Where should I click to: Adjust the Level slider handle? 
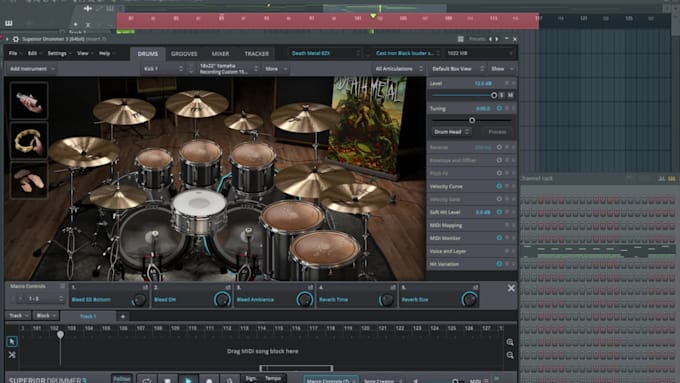click(494, 95)
